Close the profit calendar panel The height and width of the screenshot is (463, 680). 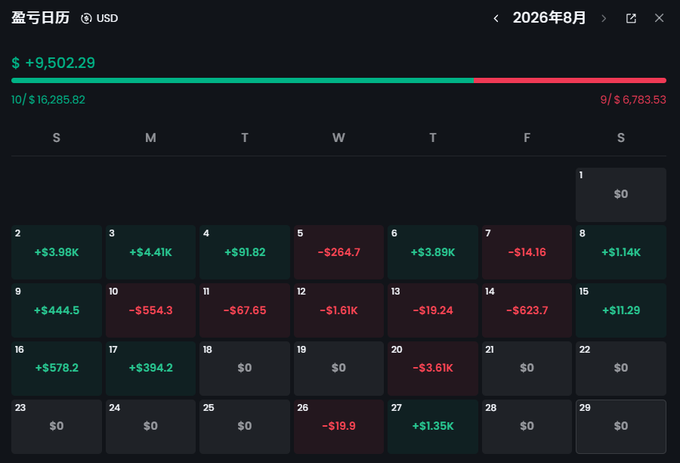pos(659,18)
